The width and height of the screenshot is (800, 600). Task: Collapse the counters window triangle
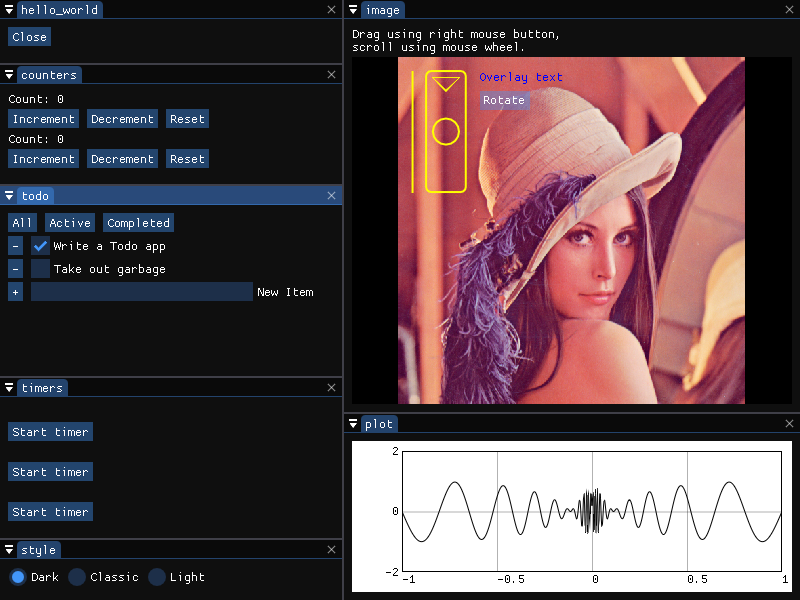pos(9,74)
